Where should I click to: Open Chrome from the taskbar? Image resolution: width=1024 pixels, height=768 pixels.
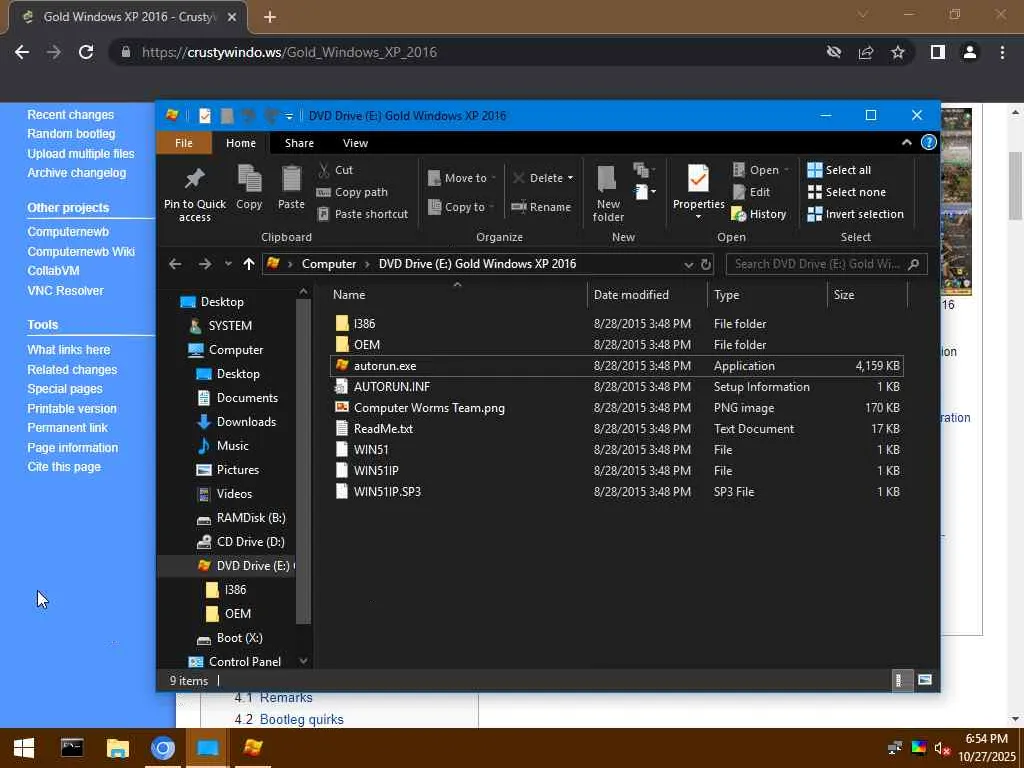(163, 748)
